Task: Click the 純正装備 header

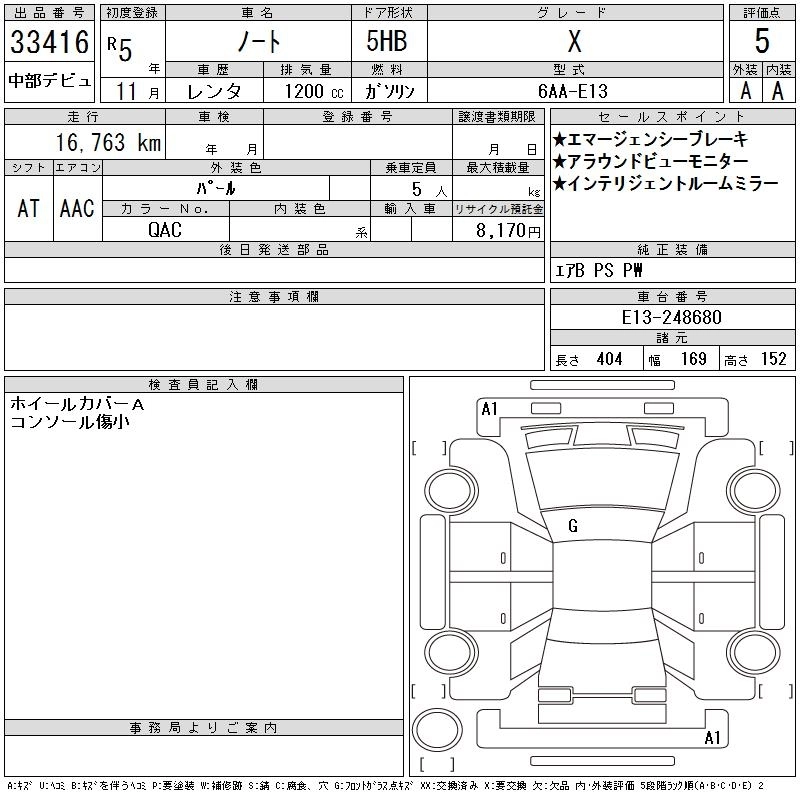Action: tap(672, 249)
